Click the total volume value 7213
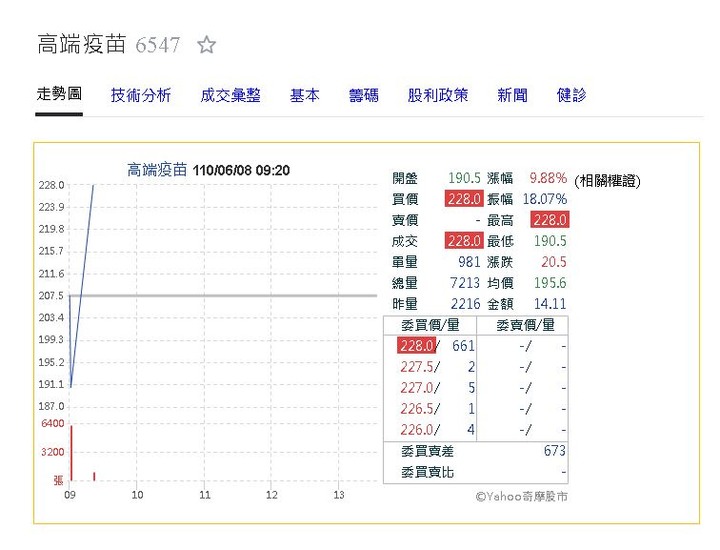Viewport: 720px width, 550px height. coord(465,283)
